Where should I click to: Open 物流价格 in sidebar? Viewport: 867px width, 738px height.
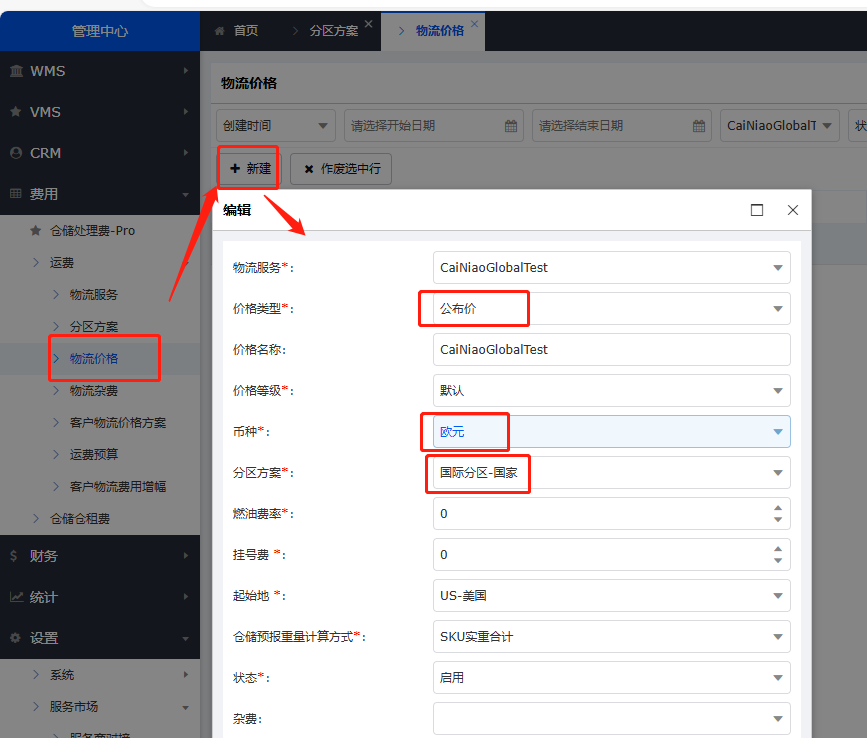(x=93, y=359)
